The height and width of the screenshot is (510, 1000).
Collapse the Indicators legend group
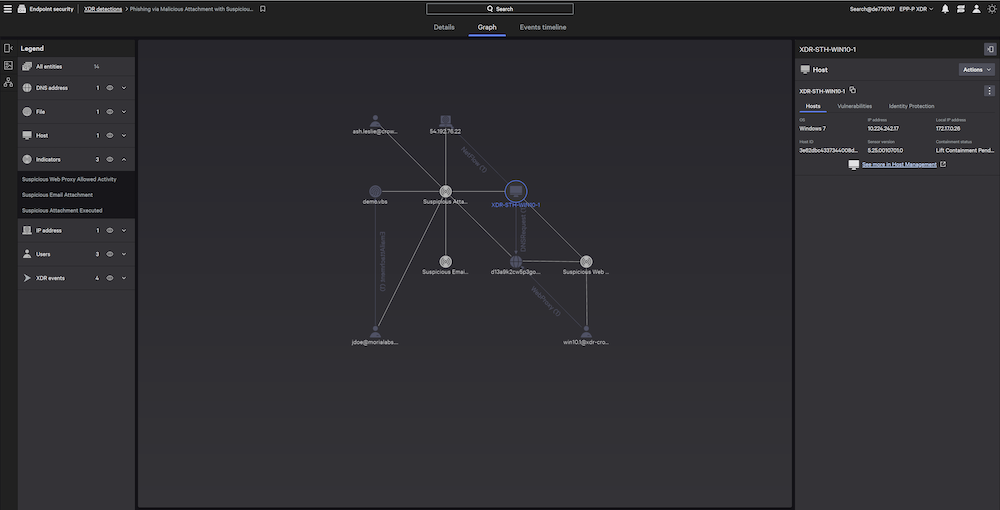124,159
